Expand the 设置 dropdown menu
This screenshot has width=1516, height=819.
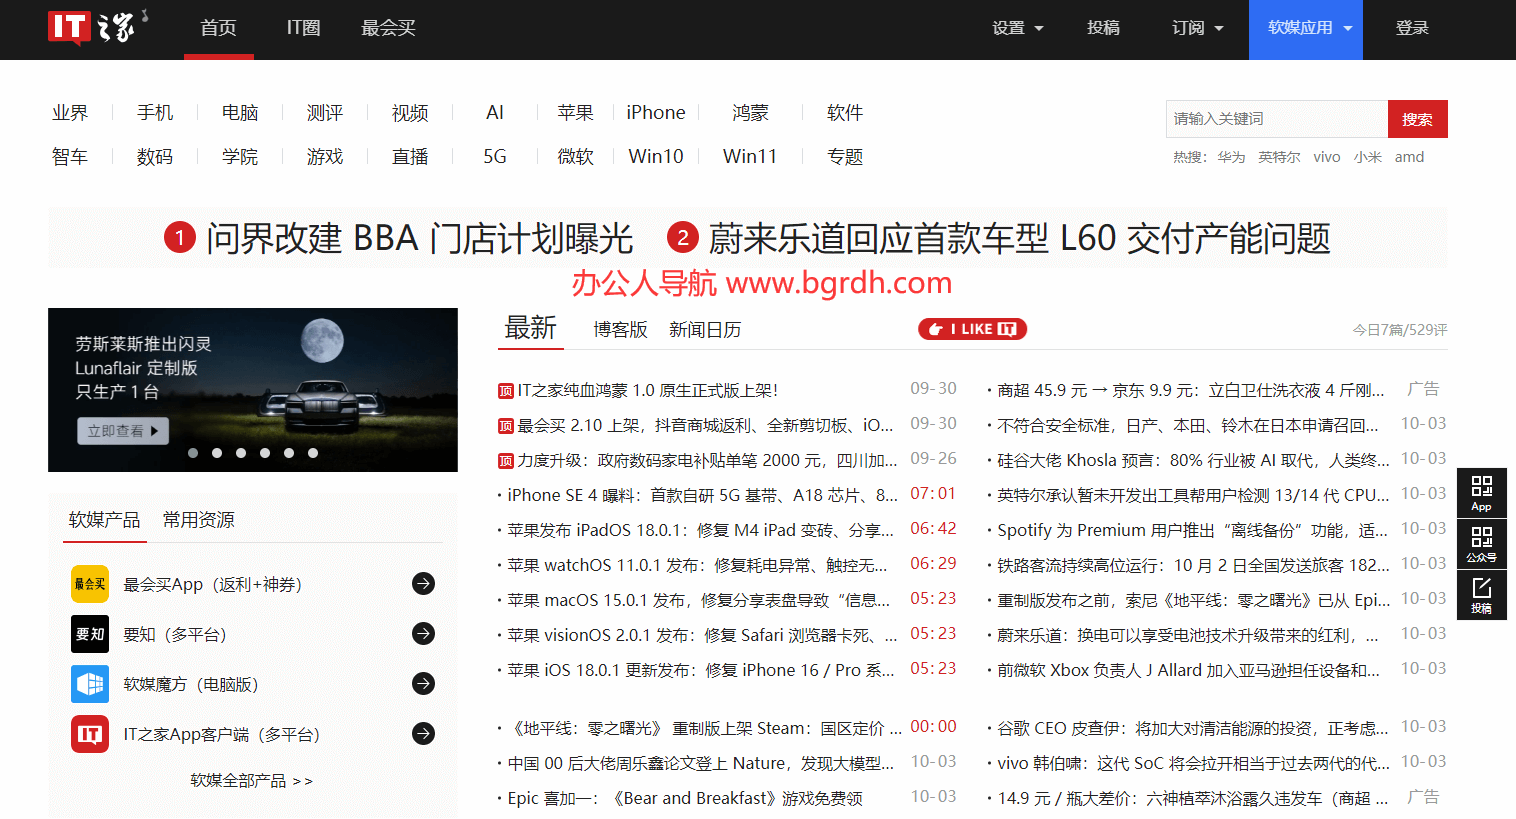(1018, 28)
